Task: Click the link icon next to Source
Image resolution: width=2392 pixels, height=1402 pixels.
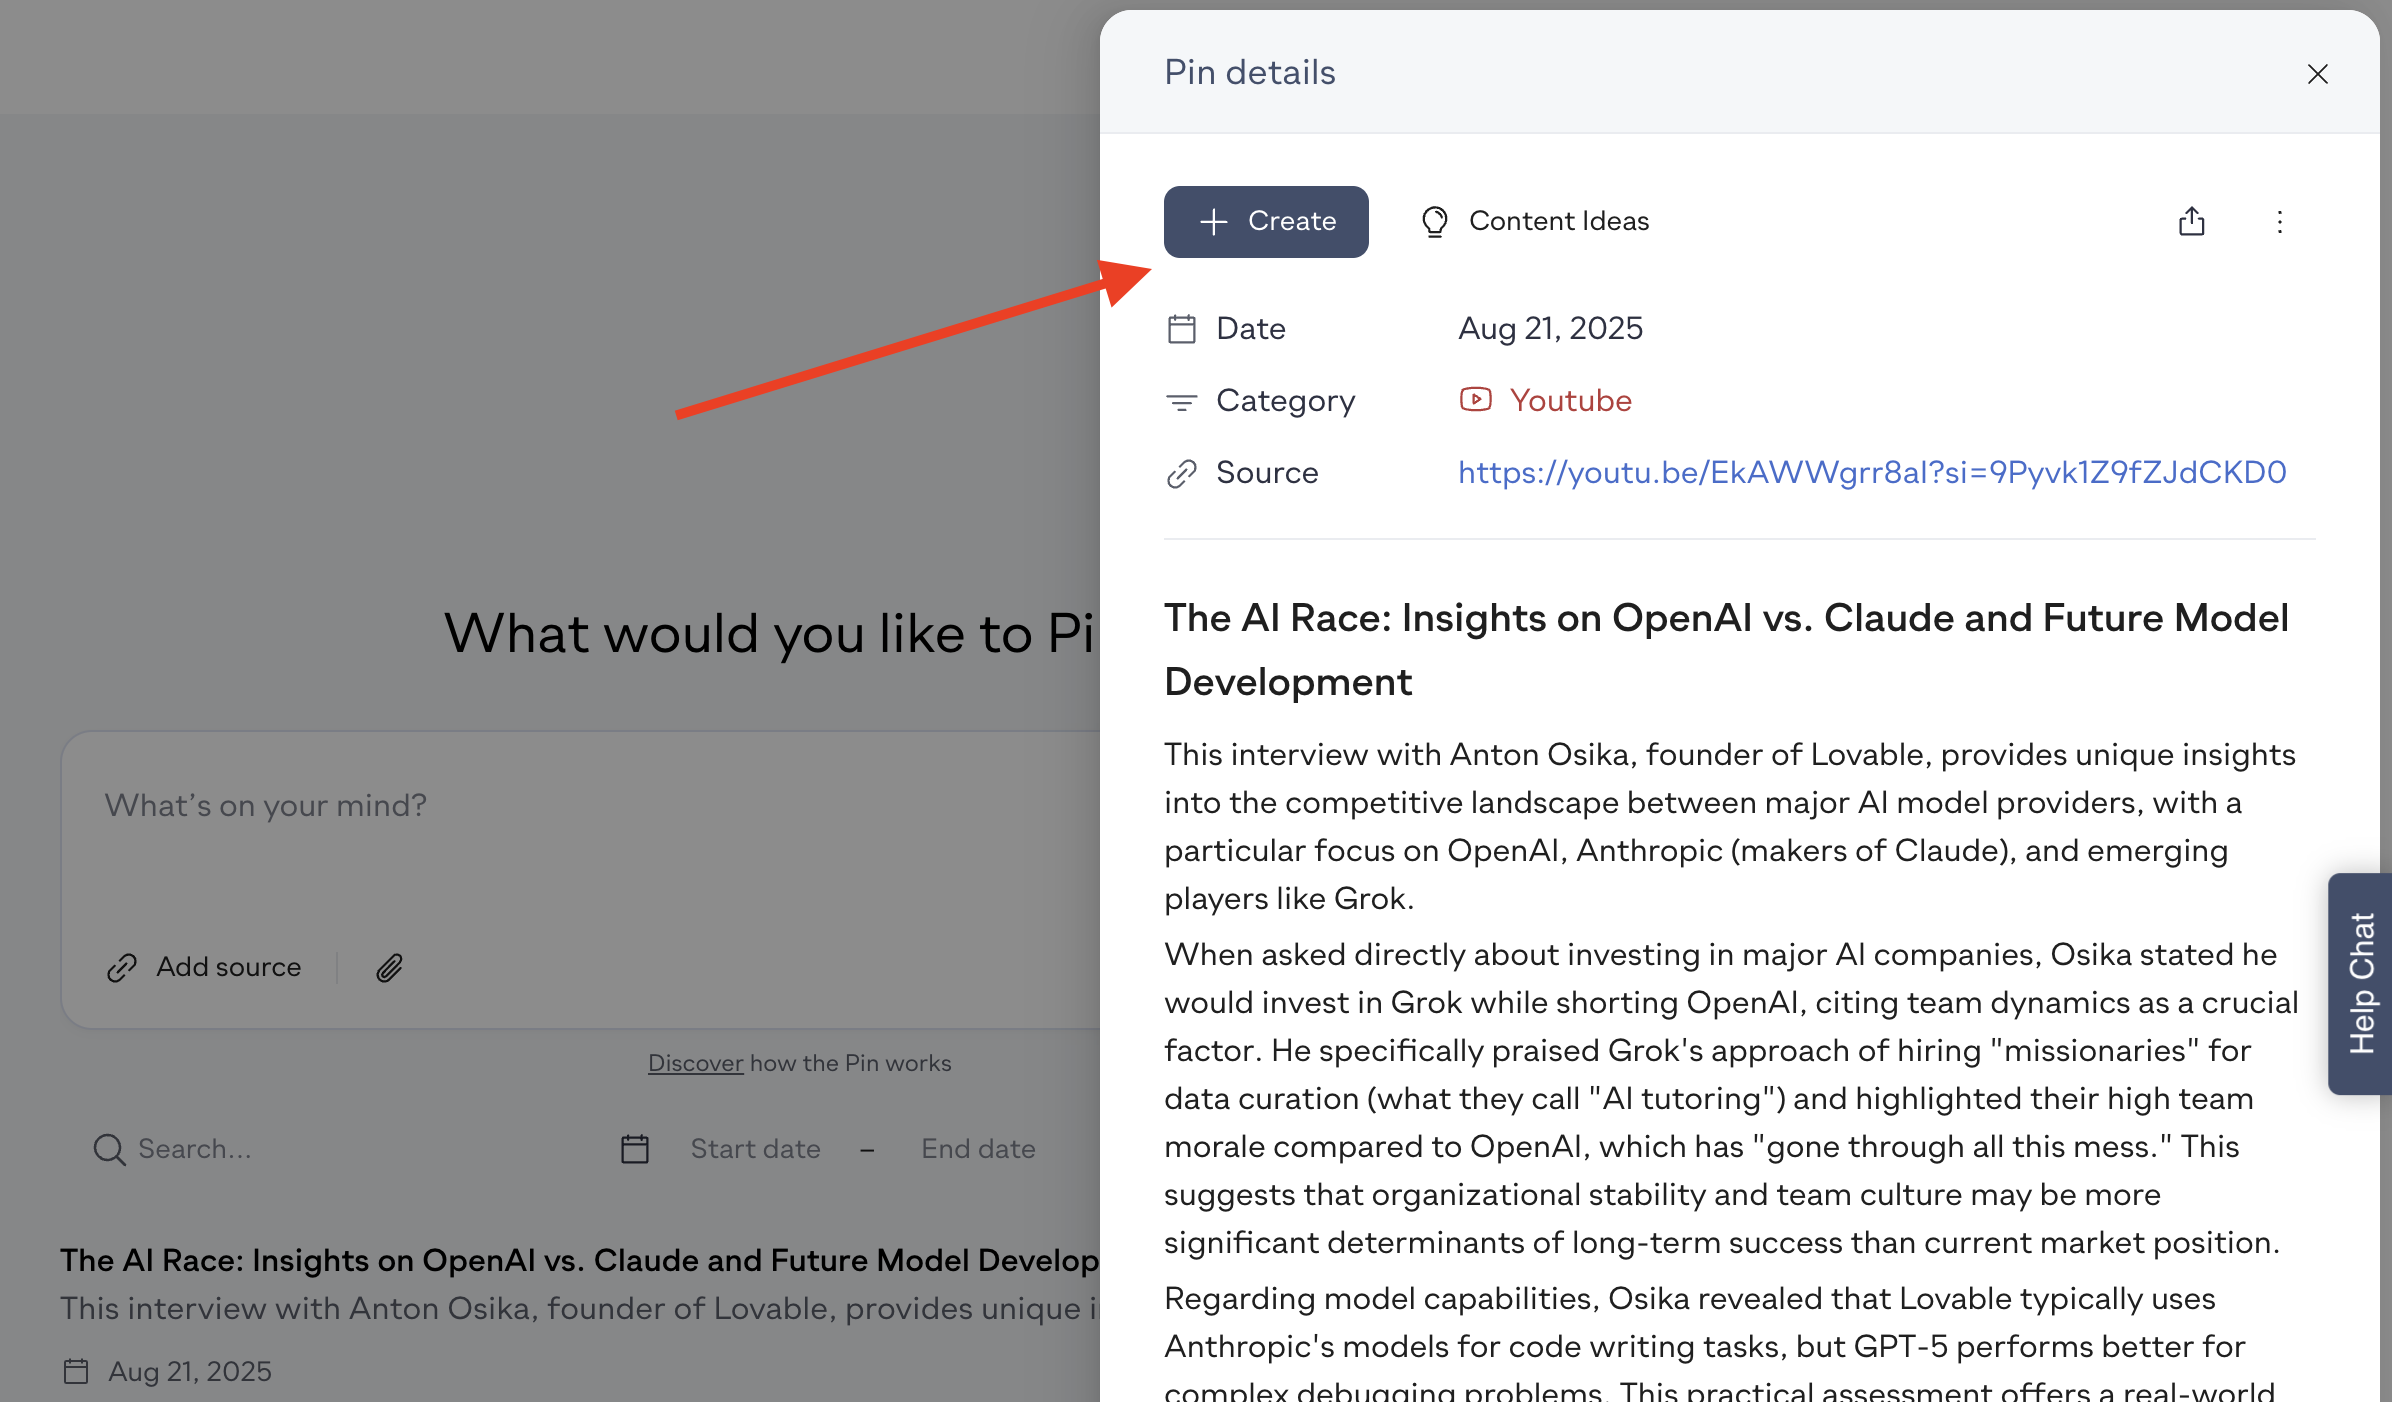Action: pos(1181,473)
